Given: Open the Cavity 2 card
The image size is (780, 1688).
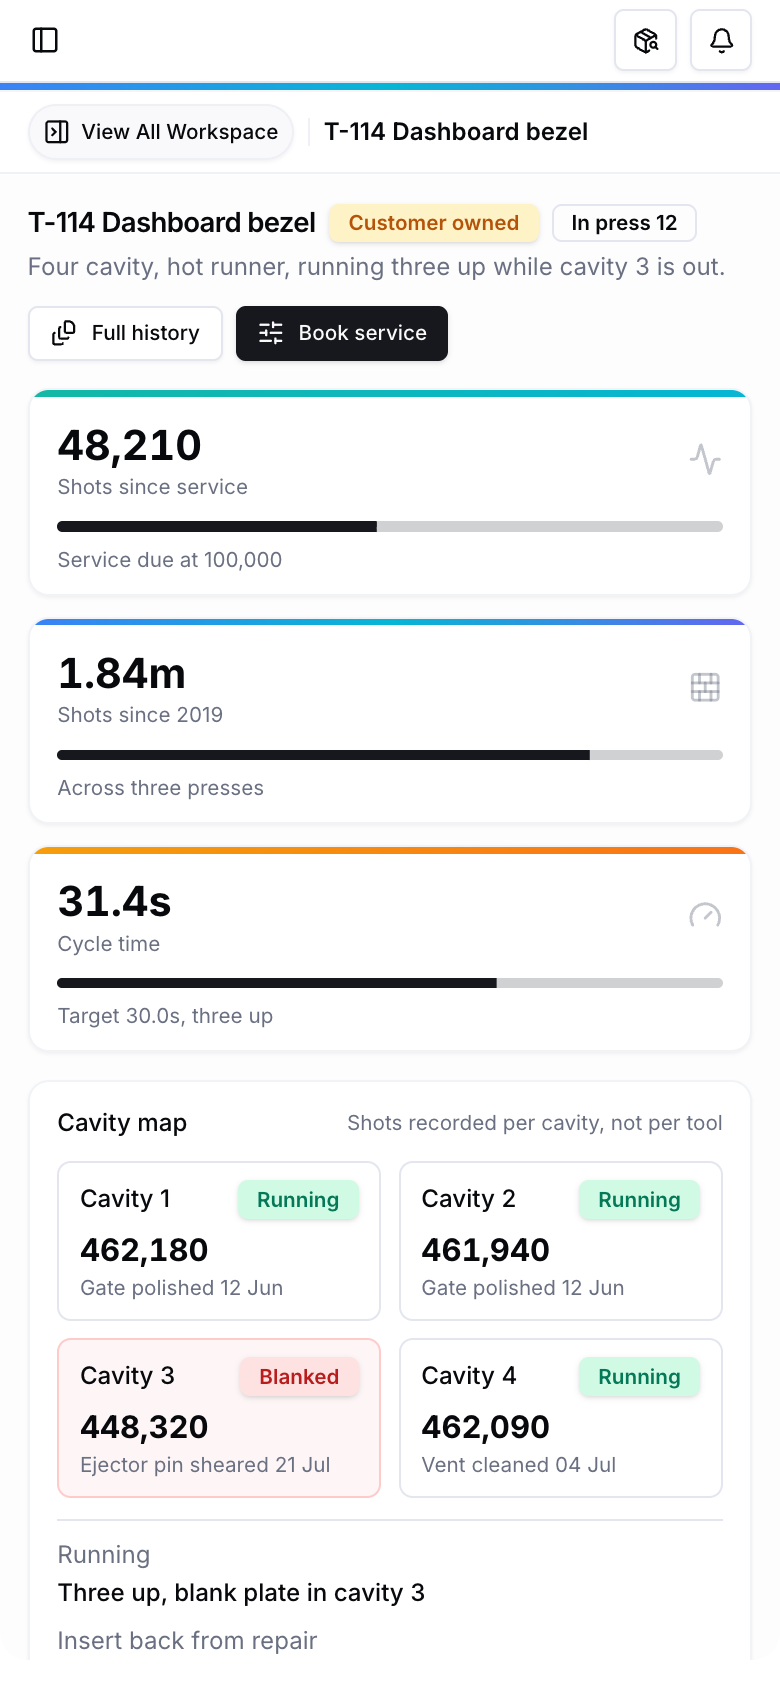Looking at the screenshot, I should pyautogui.click(x=561, y=1241).
